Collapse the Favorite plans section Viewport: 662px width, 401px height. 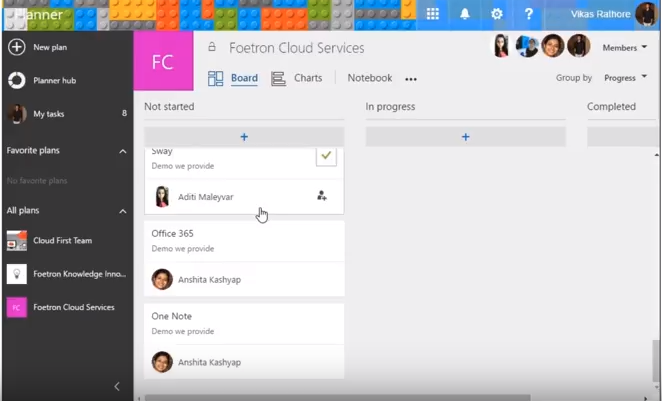click(x=123, y=151)
